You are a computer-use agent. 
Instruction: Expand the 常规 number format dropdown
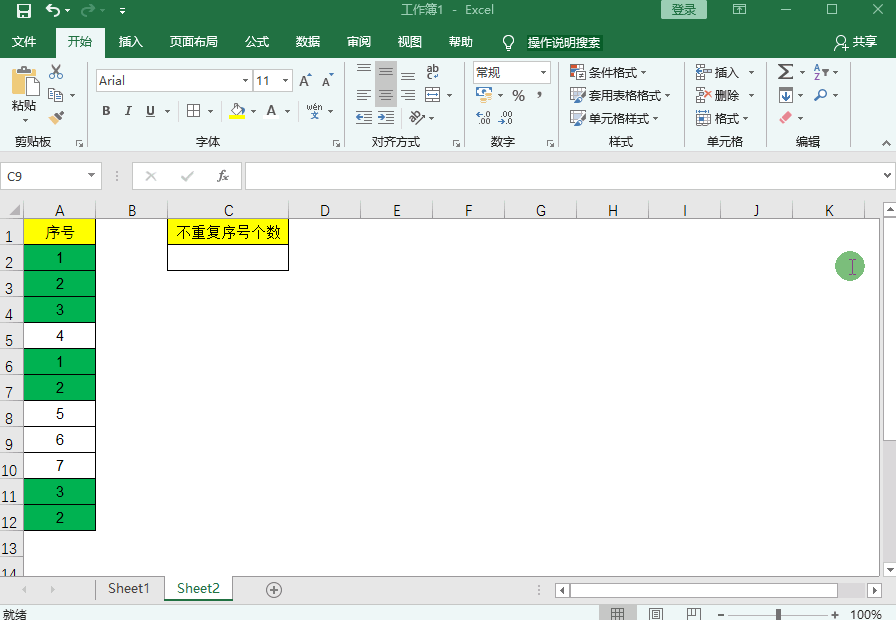tap(544, 72)
